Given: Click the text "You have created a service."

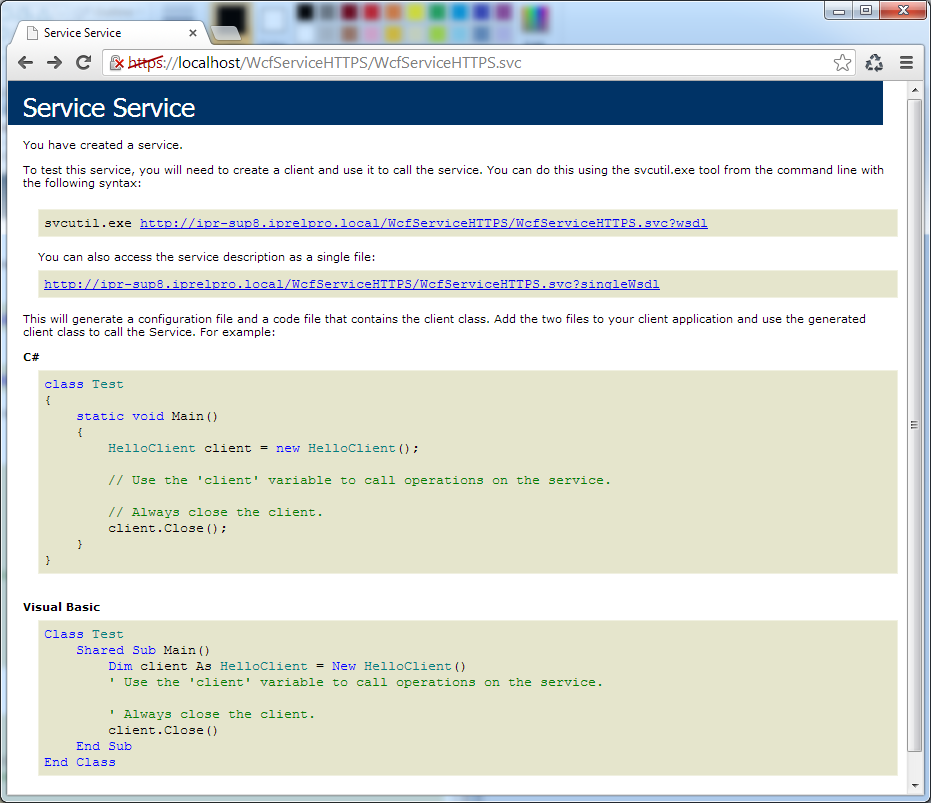Looking at the screenshot, I should (x=103, y=145).
